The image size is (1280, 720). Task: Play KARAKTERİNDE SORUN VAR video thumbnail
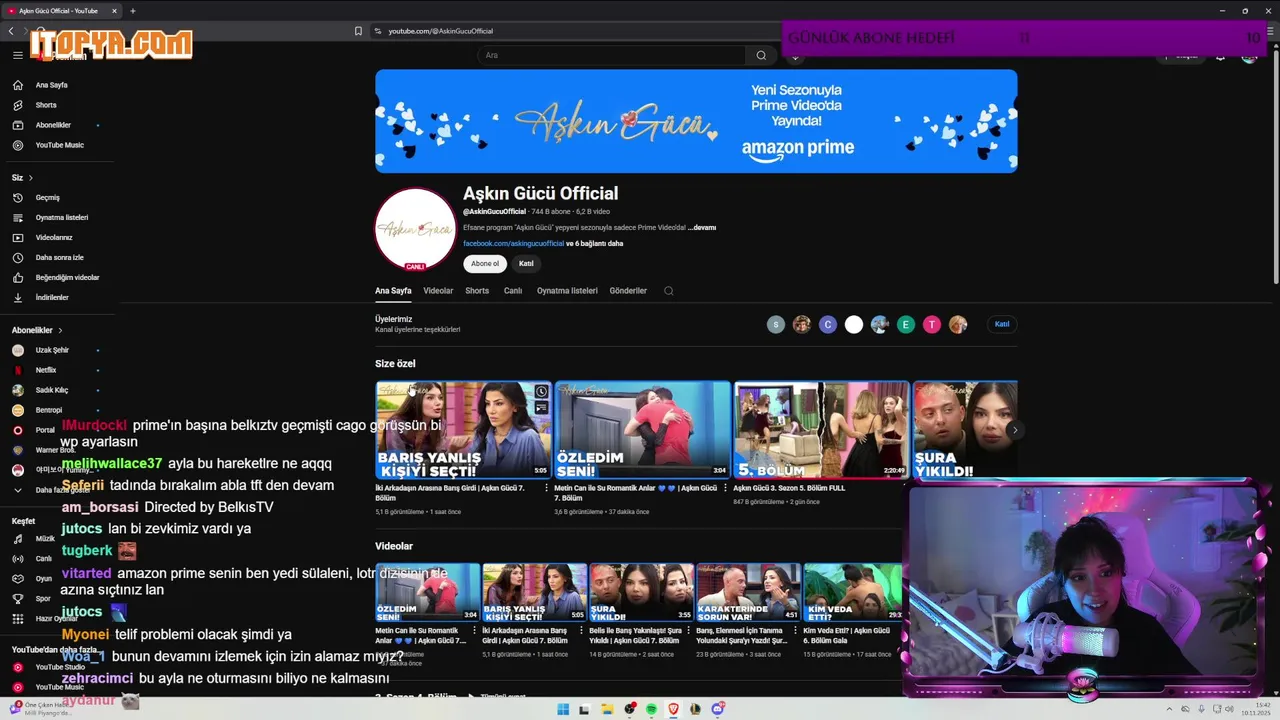[x=748, y=592]
